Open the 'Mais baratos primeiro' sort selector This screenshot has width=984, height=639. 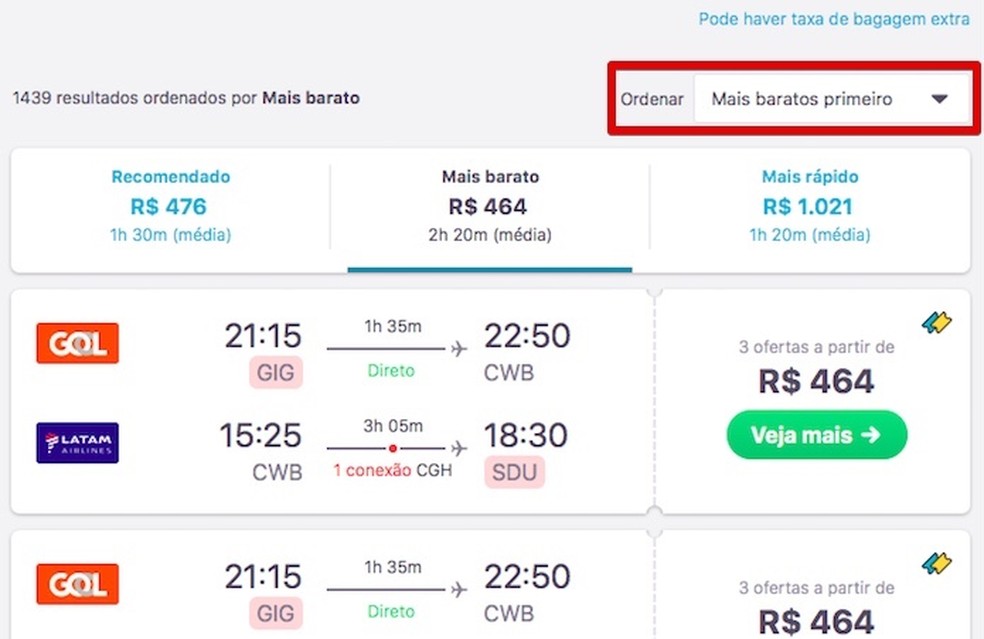pyautogui.click(x=833, y=99)
